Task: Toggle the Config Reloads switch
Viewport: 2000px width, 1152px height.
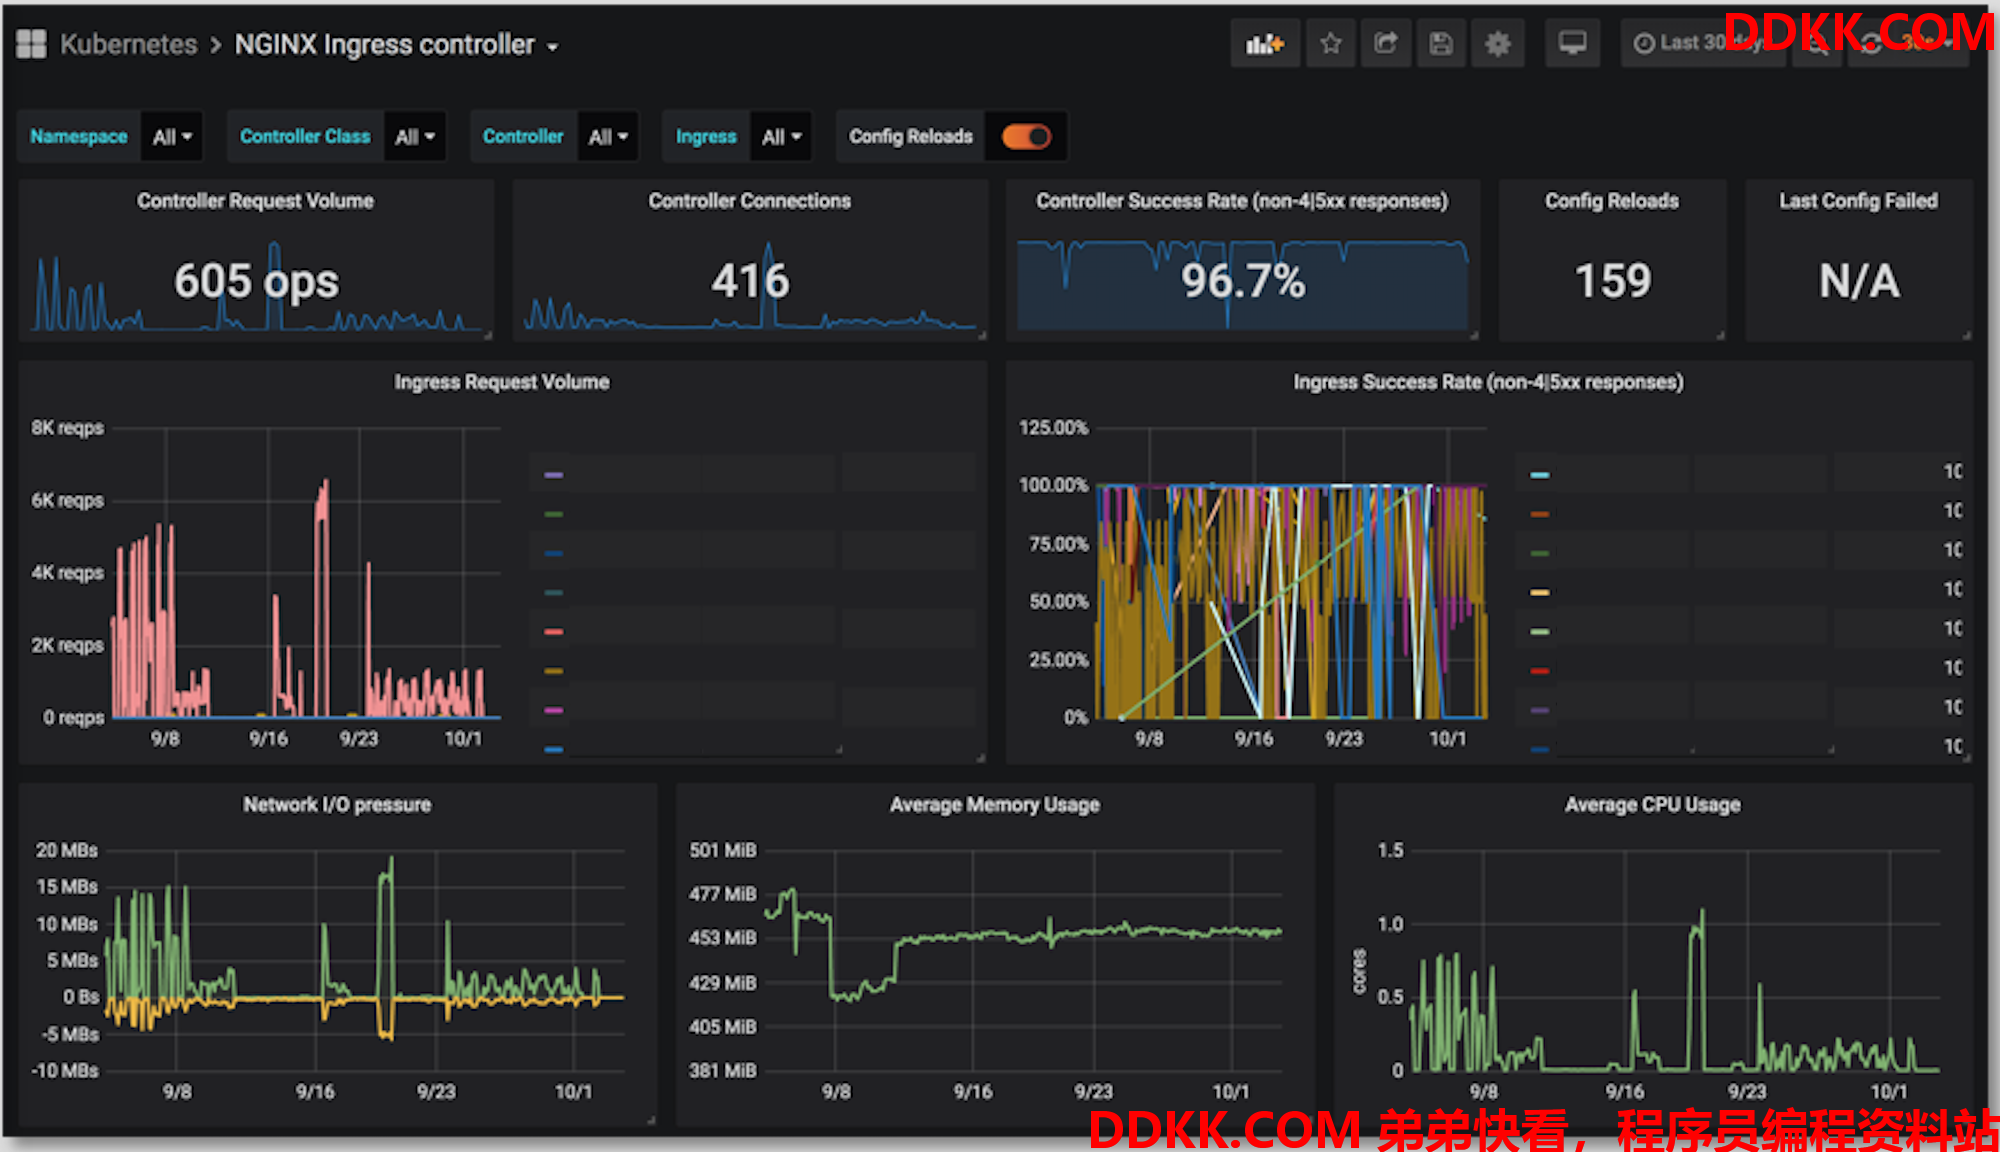Action: pos(1026,137)
